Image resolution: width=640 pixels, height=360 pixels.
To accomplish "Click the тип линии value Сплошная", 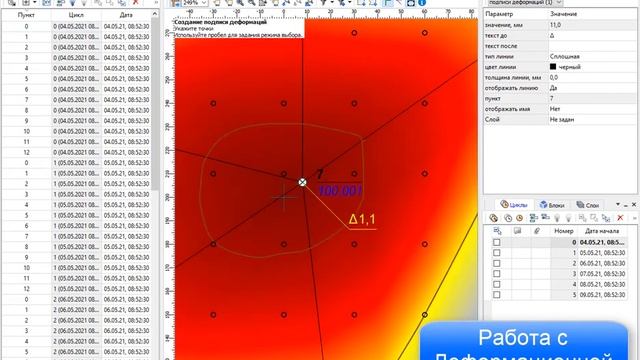I will pos(592,56).
